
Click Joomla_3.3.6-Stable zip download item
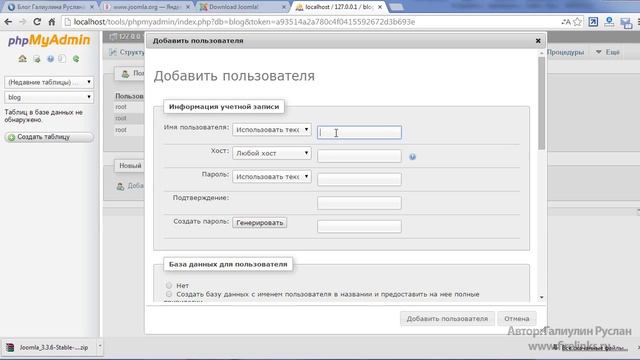tap(48, 347)
